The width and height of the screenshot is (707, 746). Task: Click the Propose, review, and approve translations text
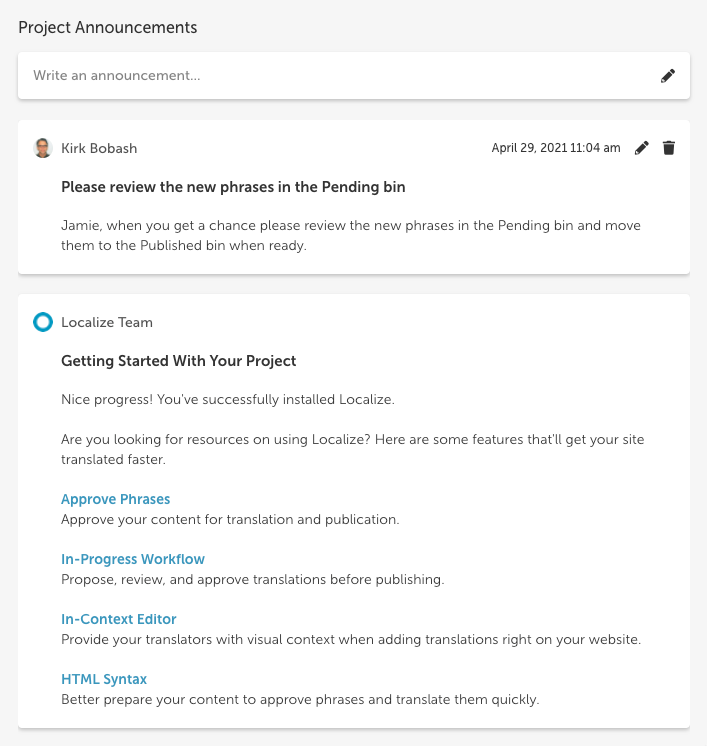[253, 579]
